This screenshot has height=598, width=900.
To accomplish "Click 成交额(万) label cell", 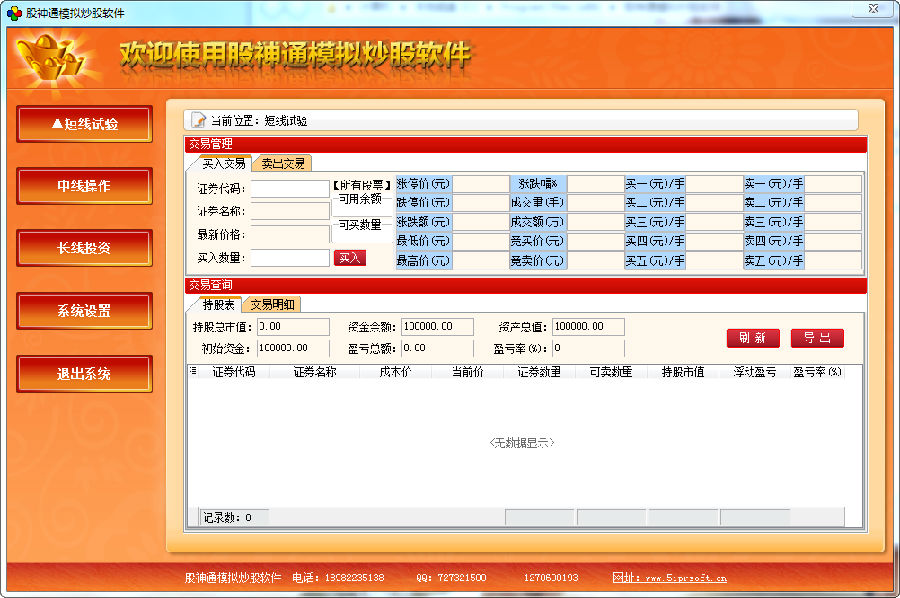I will pyautogui.click(x=538, y=222).
